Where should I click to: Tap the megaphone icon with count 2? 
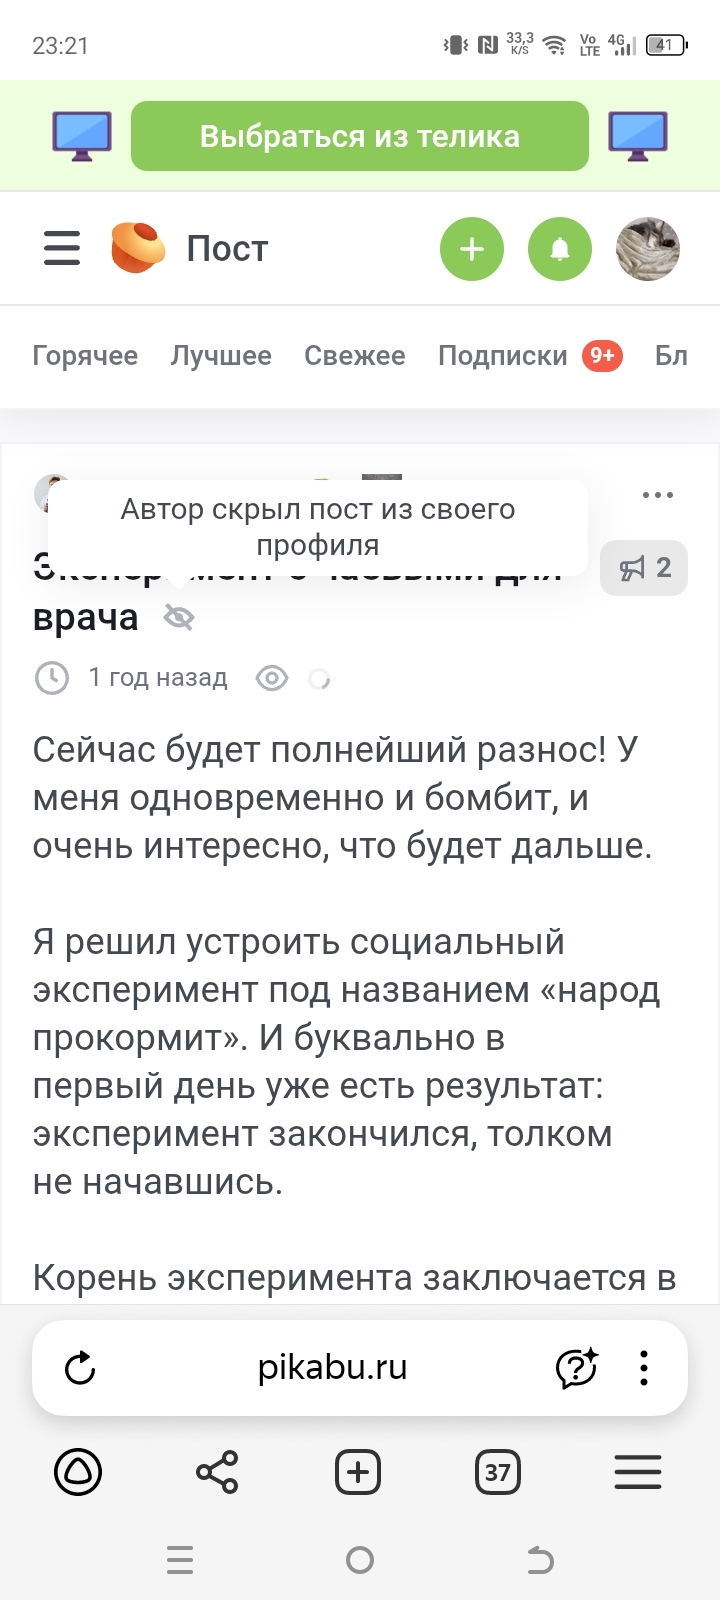click(x=644, y=568)
